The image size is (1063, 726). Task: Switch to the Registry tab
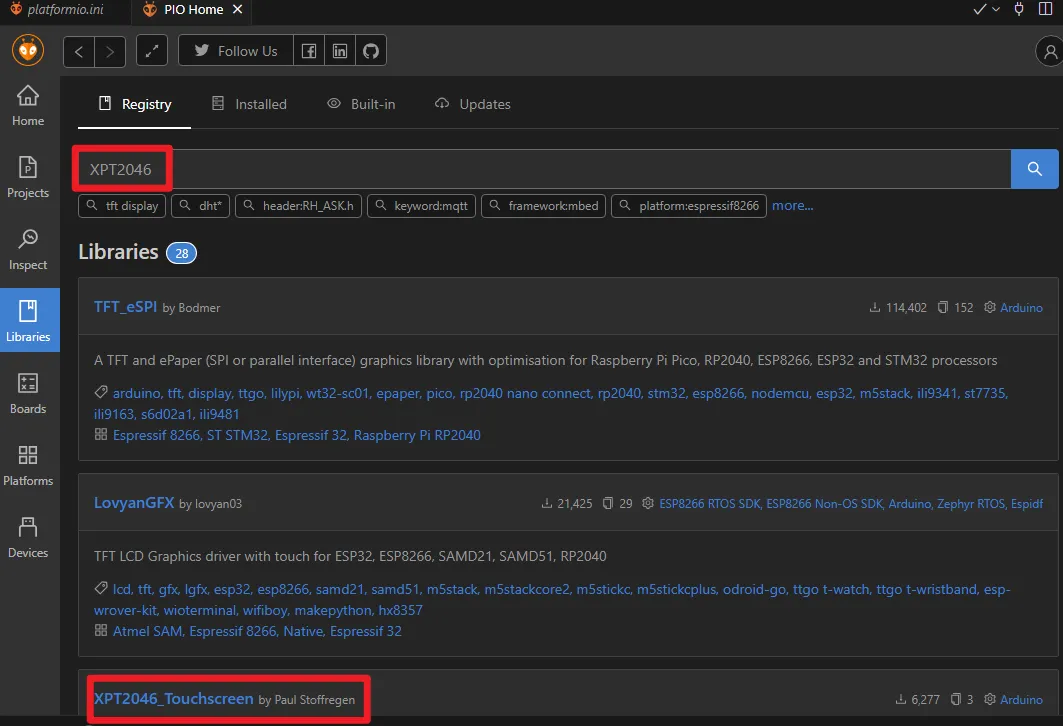coord(135,104)
